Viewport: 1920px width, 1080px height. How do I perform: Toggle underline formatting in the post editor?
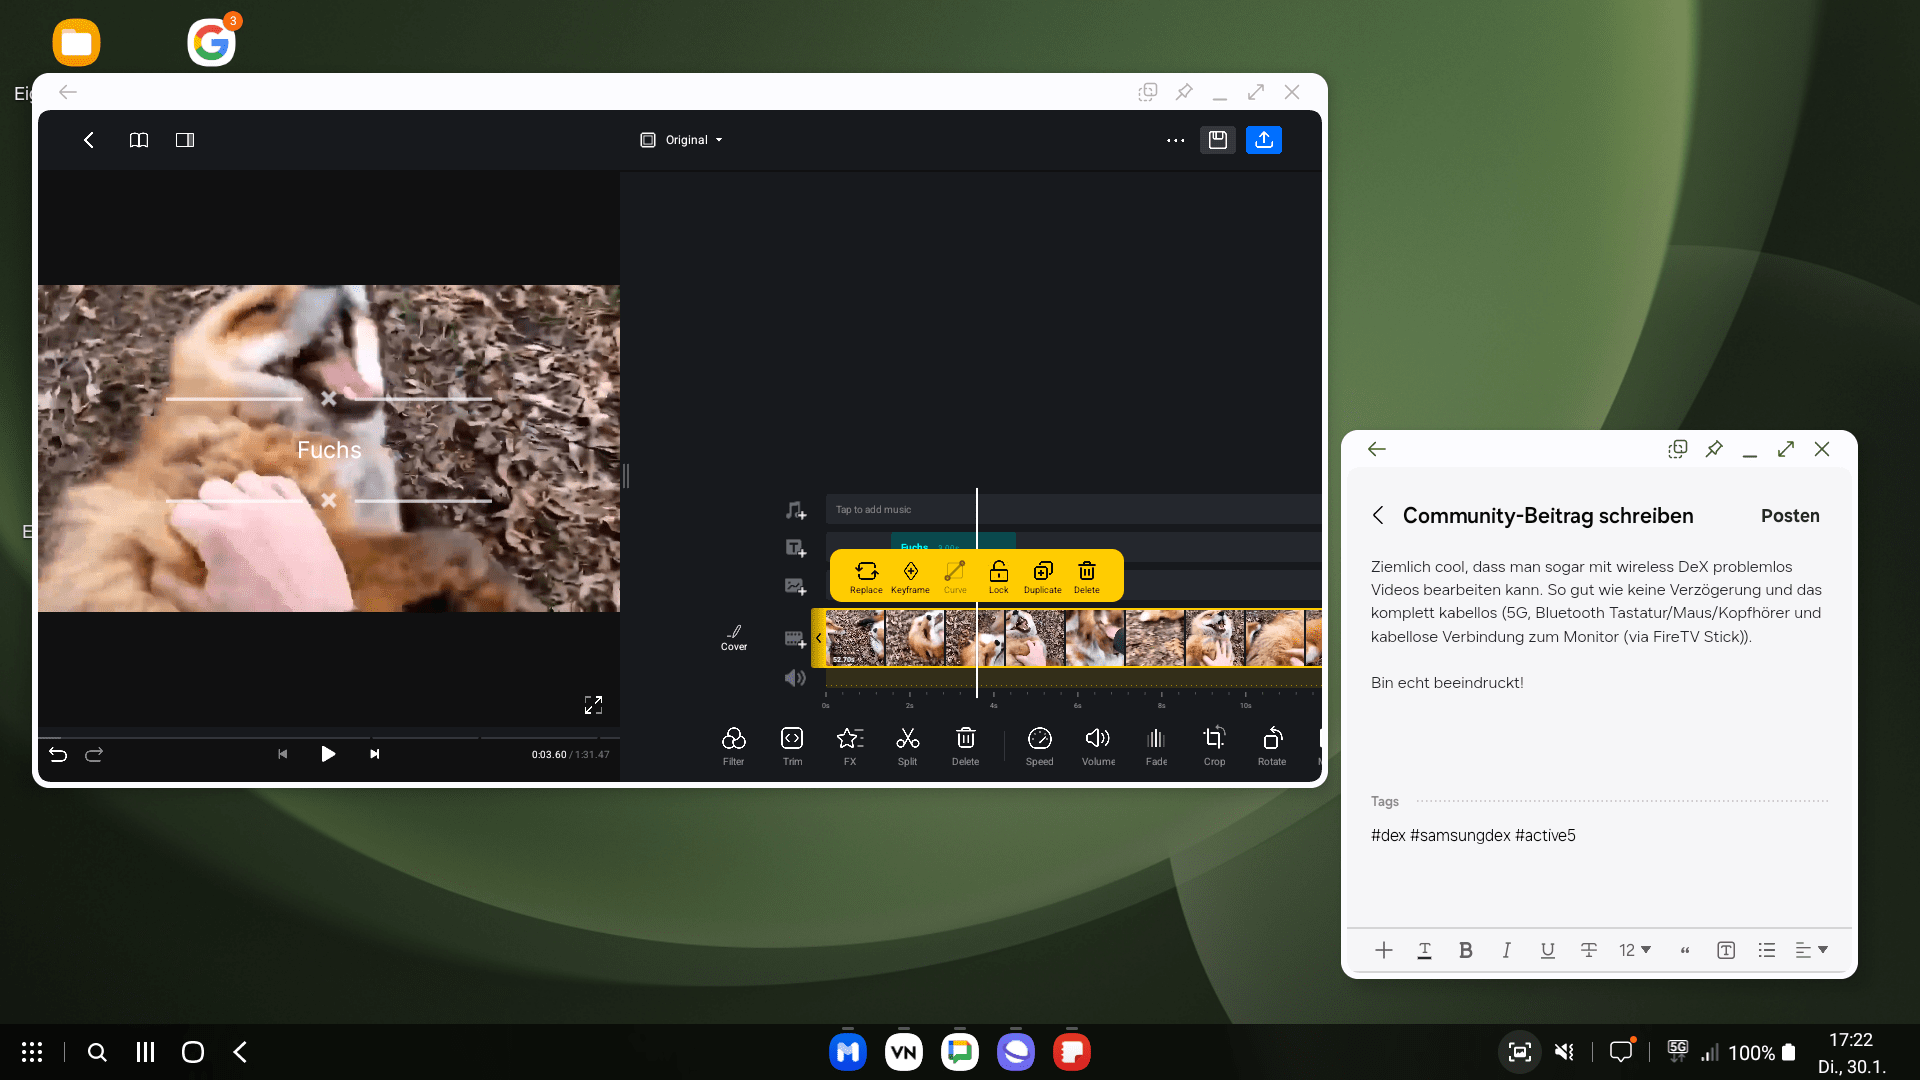click(x=1547, y=950)
